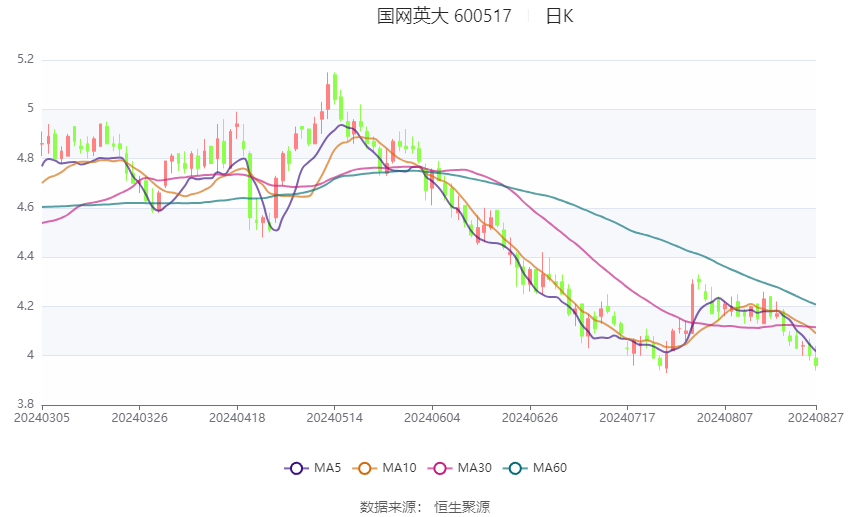Click the 4.4 price axis label
This screenshot has width=850, height=517.
coord(25,256)
